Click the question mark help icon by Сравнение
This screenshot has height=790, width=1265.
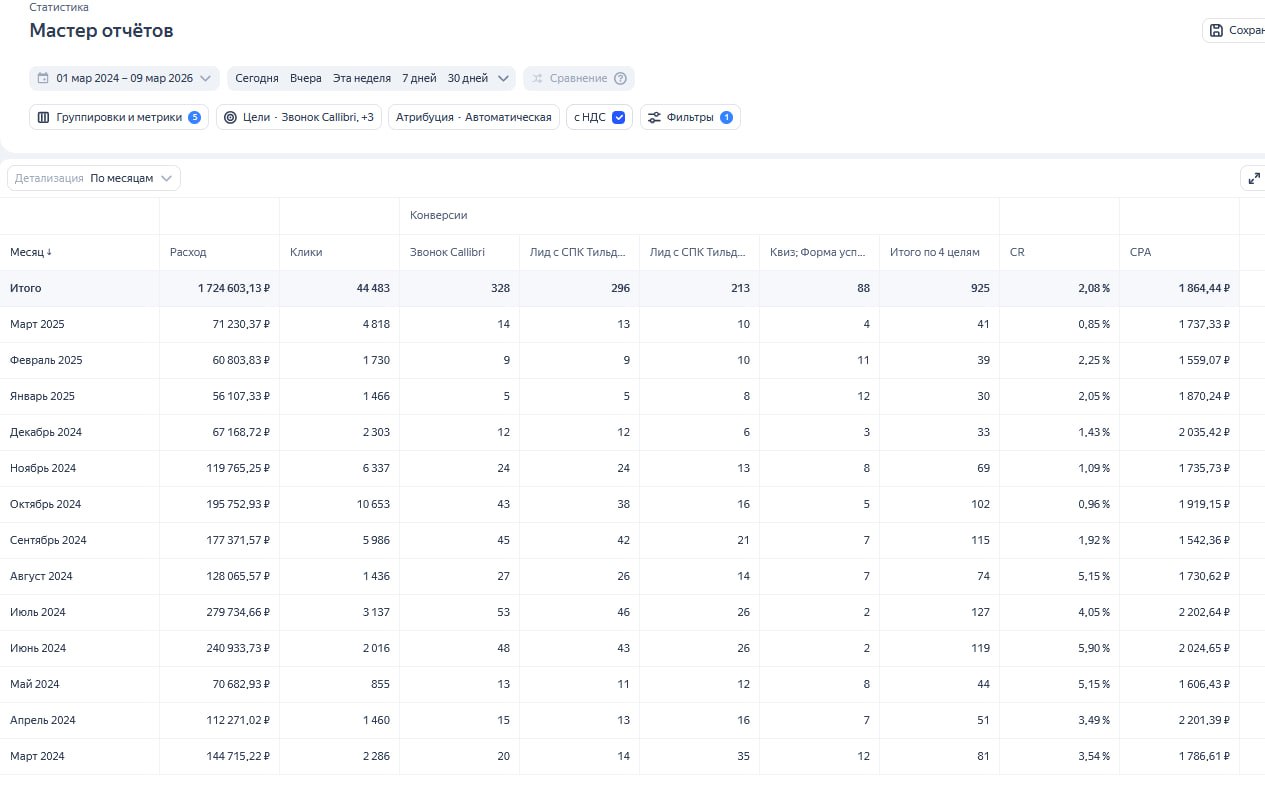tap(620, 78)
